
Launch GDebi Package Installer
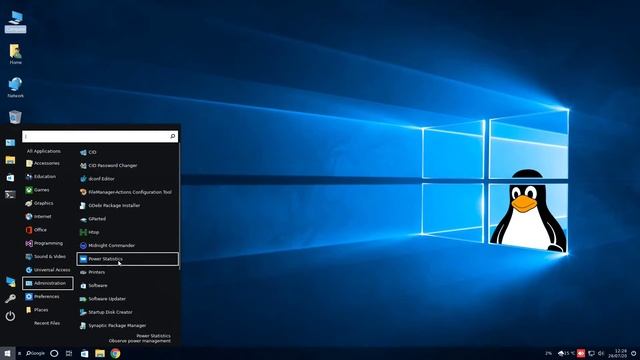pyautogui.click(x=110, y=206)
